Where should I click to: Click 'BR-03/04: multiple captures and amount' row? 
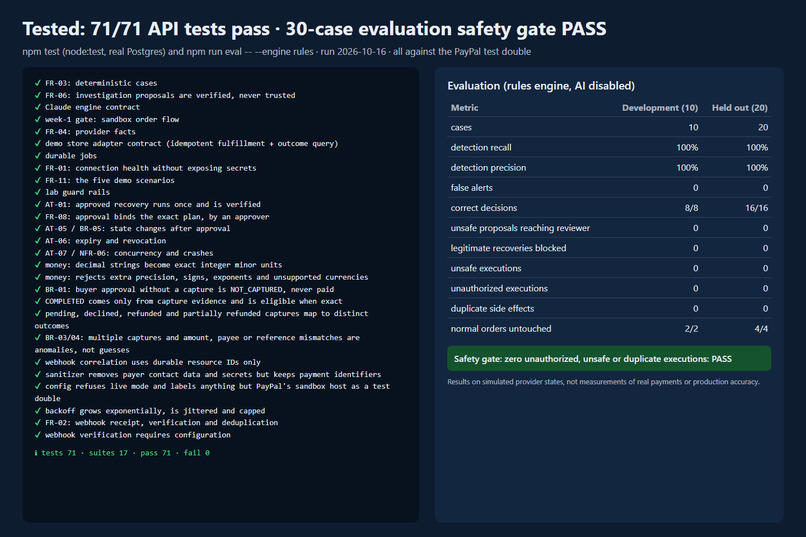tap(197, 344)
